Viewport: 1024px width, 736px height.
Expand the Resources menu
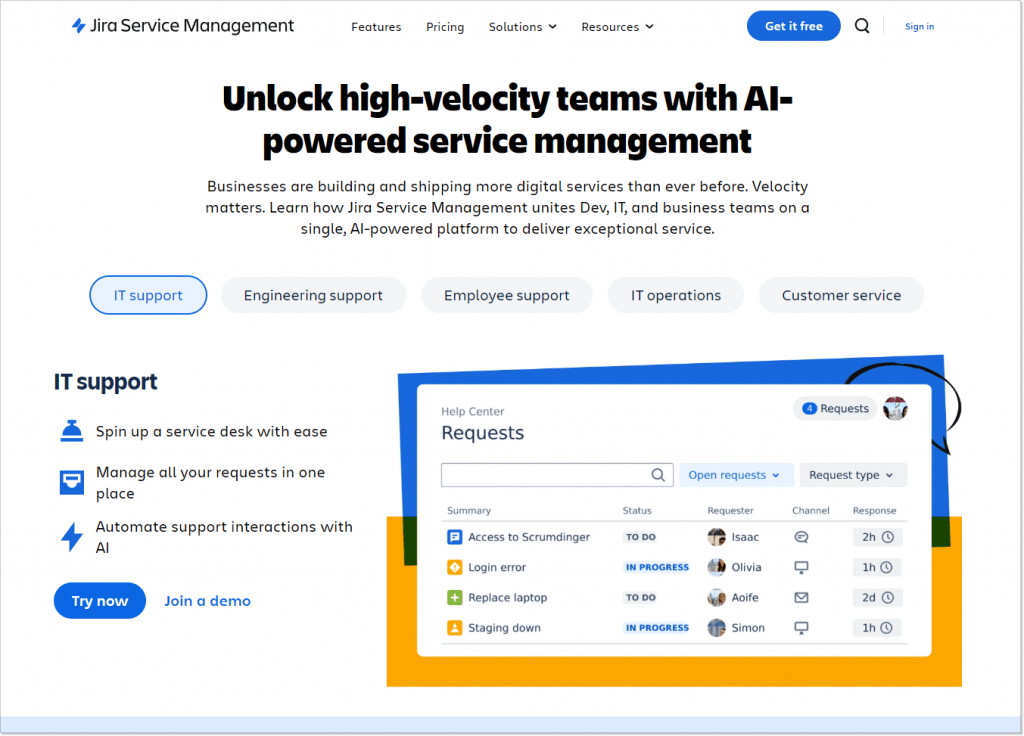[617, 27]
